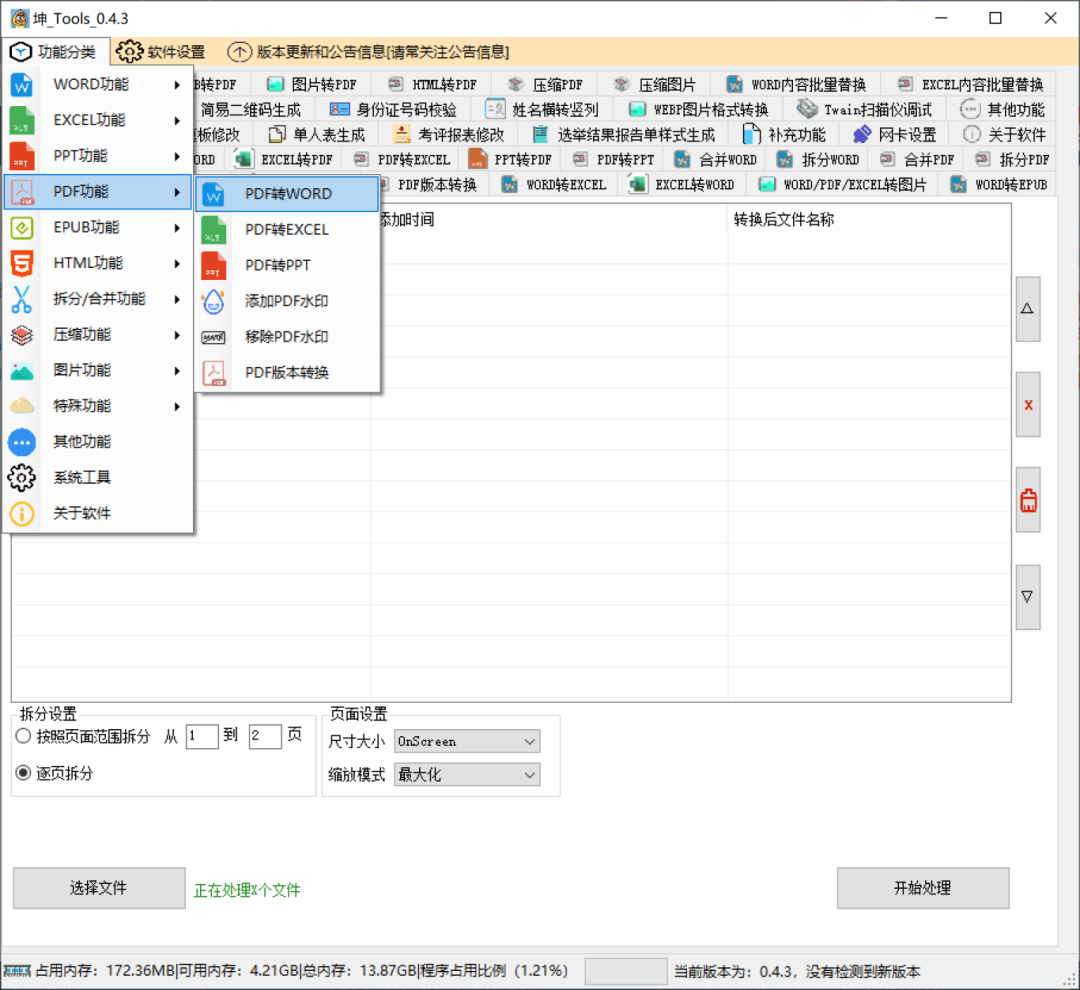
Task: Open the WORD转EPUB tab
Action: (998, 185)
